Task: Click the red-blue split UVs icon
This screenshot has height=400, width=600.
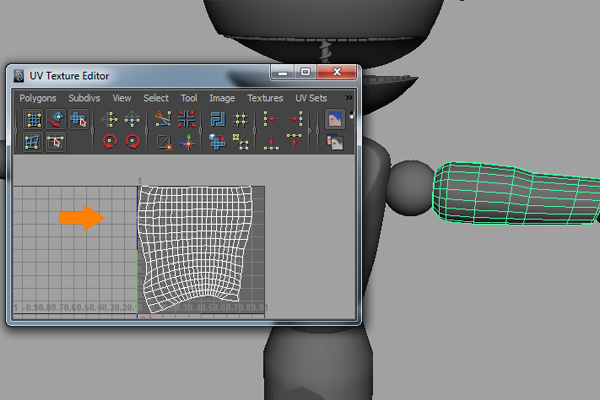Action: (186, 119)
